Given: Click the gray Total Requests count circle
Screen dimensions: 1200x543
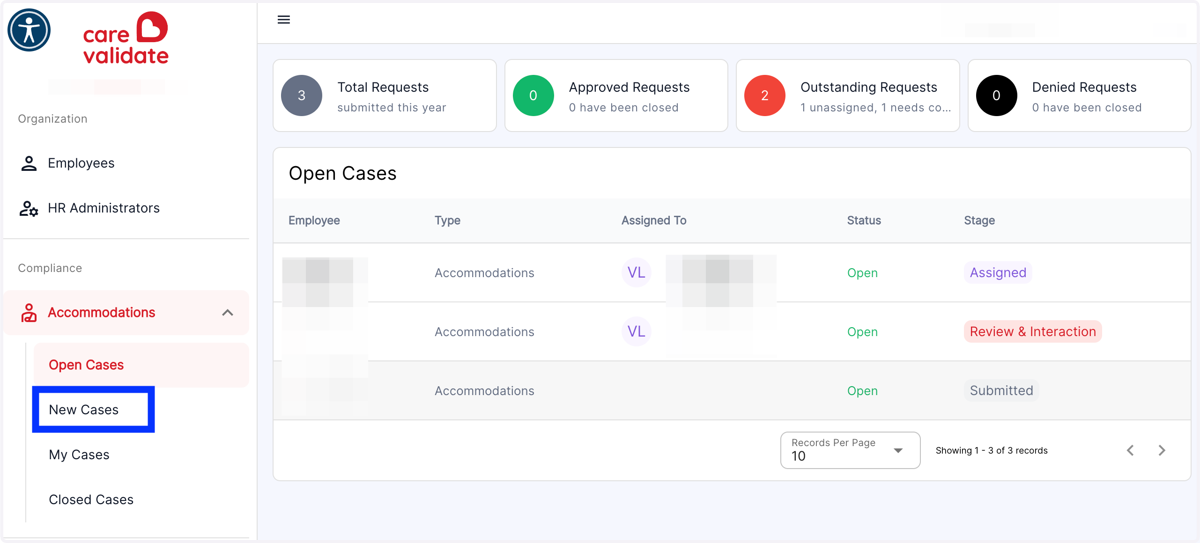Looking at the screenshot, I should click(x=302, y=96).
